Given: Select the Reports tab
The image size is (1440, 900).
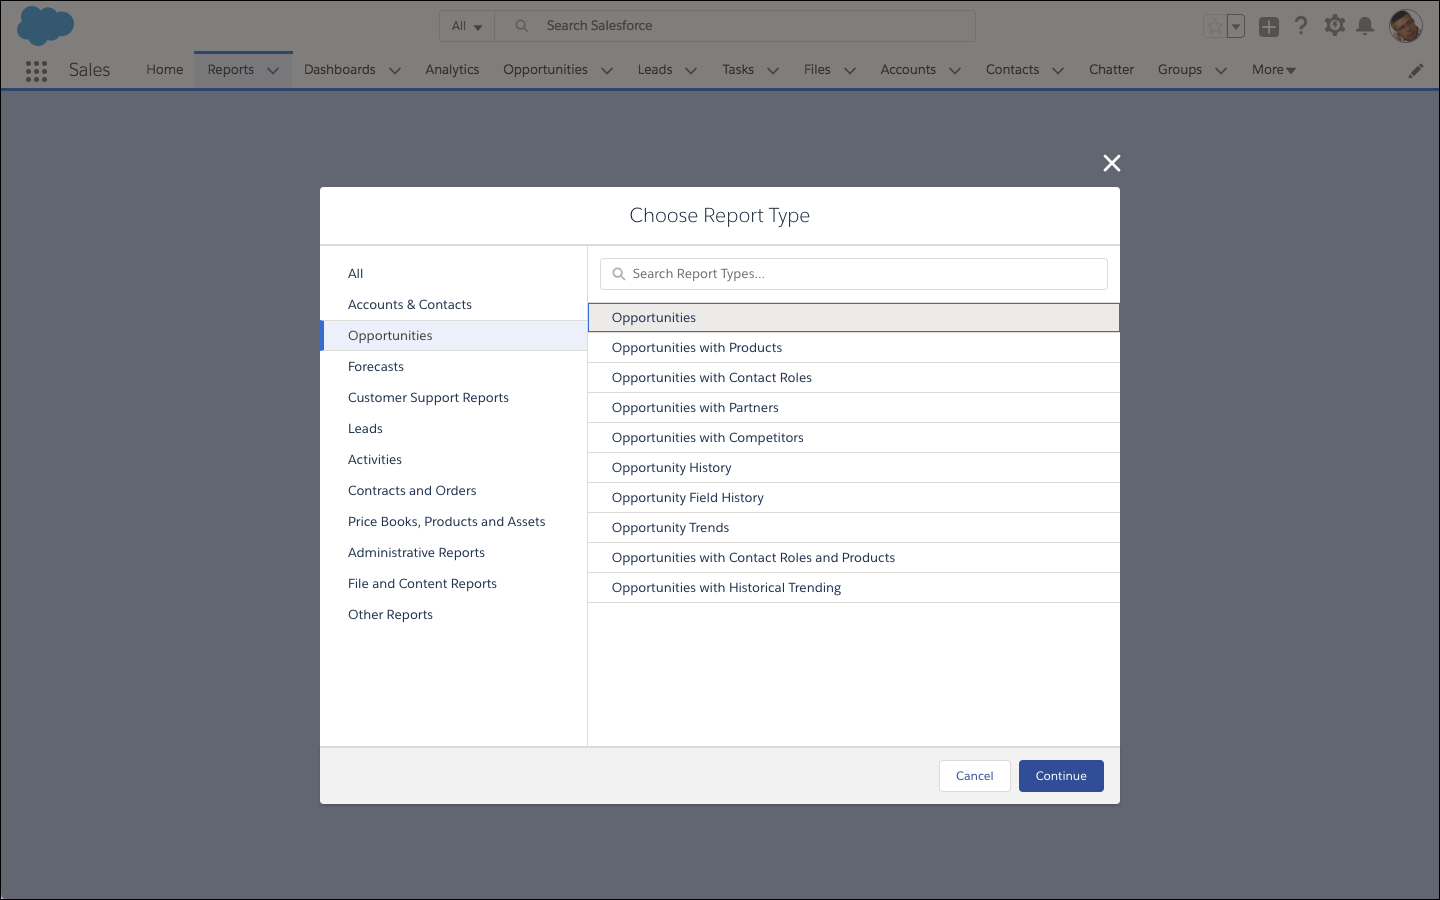Looking at the screenshot, I should pyautogui.click(x=231, y=70).
